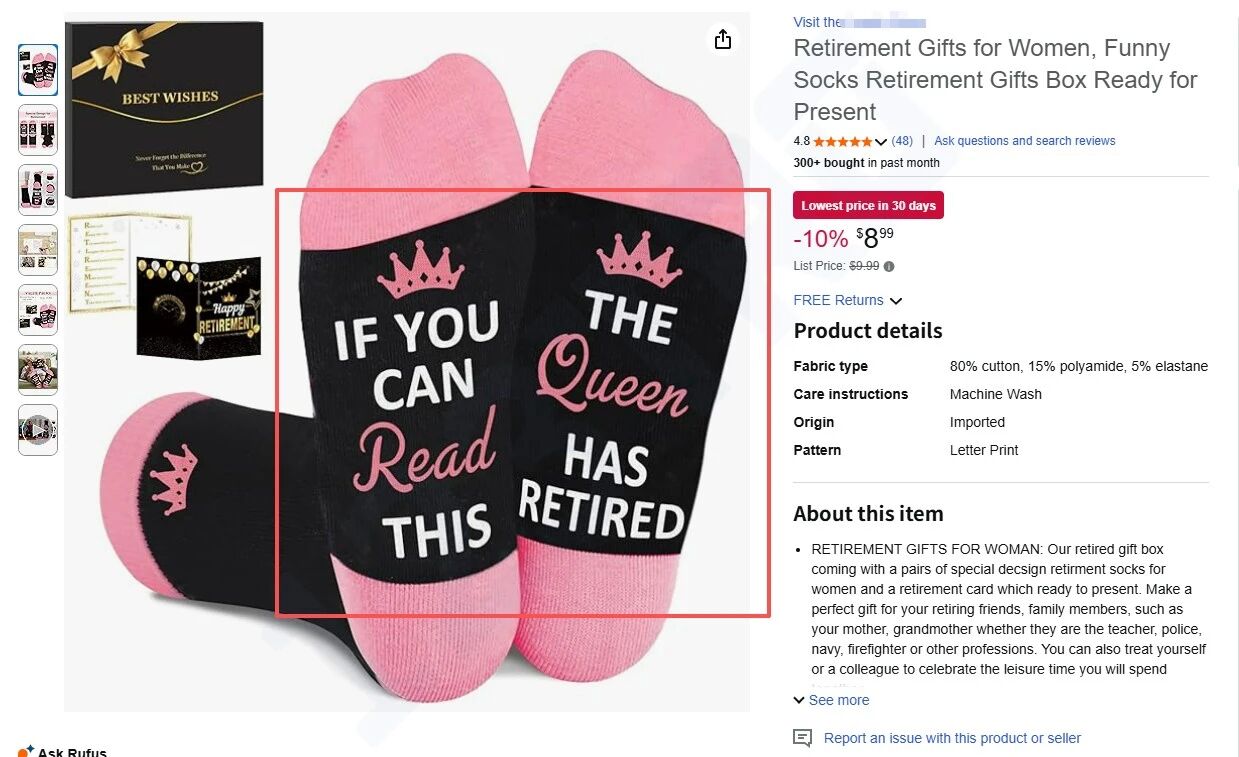Click the Report an issue speech-bubble icon

coord(802,738)
